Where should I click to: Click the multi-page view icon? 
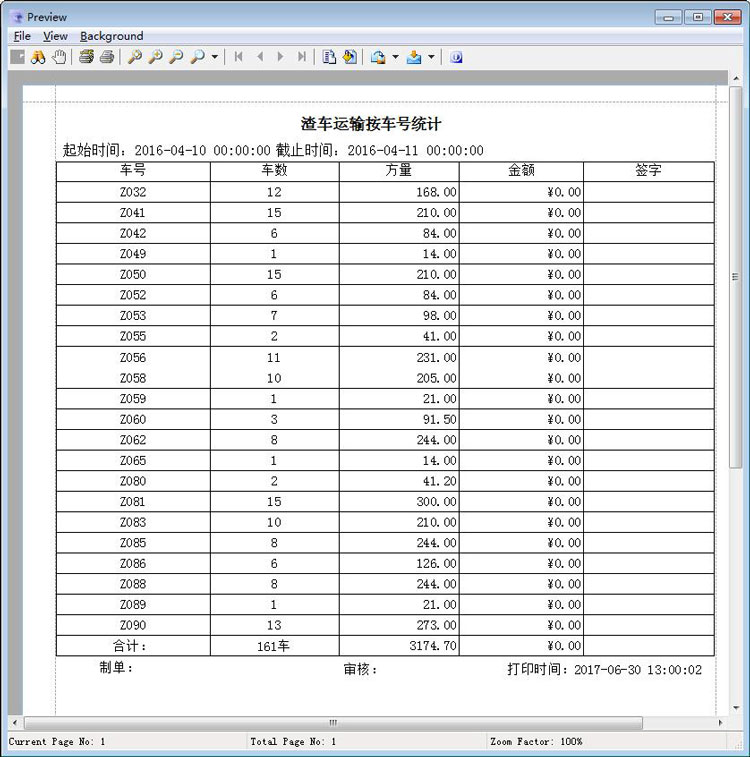click(329, 57)
